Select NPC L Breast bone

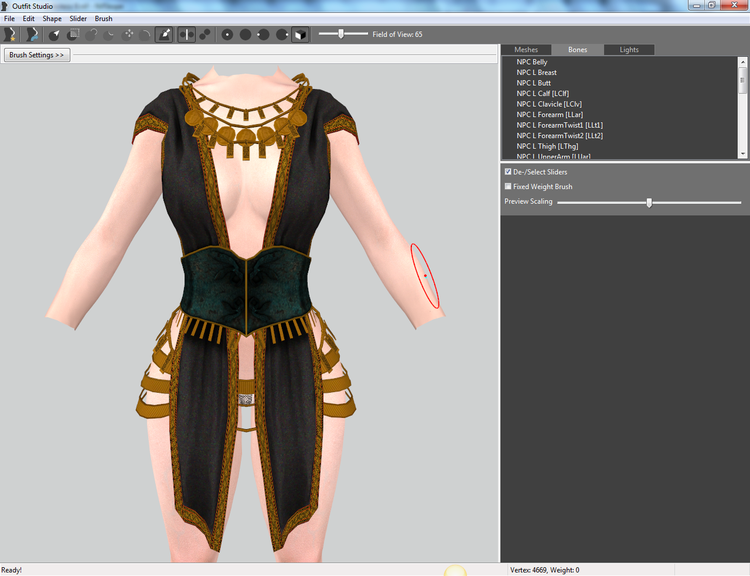pyautogui.click(x=537, y=72)
